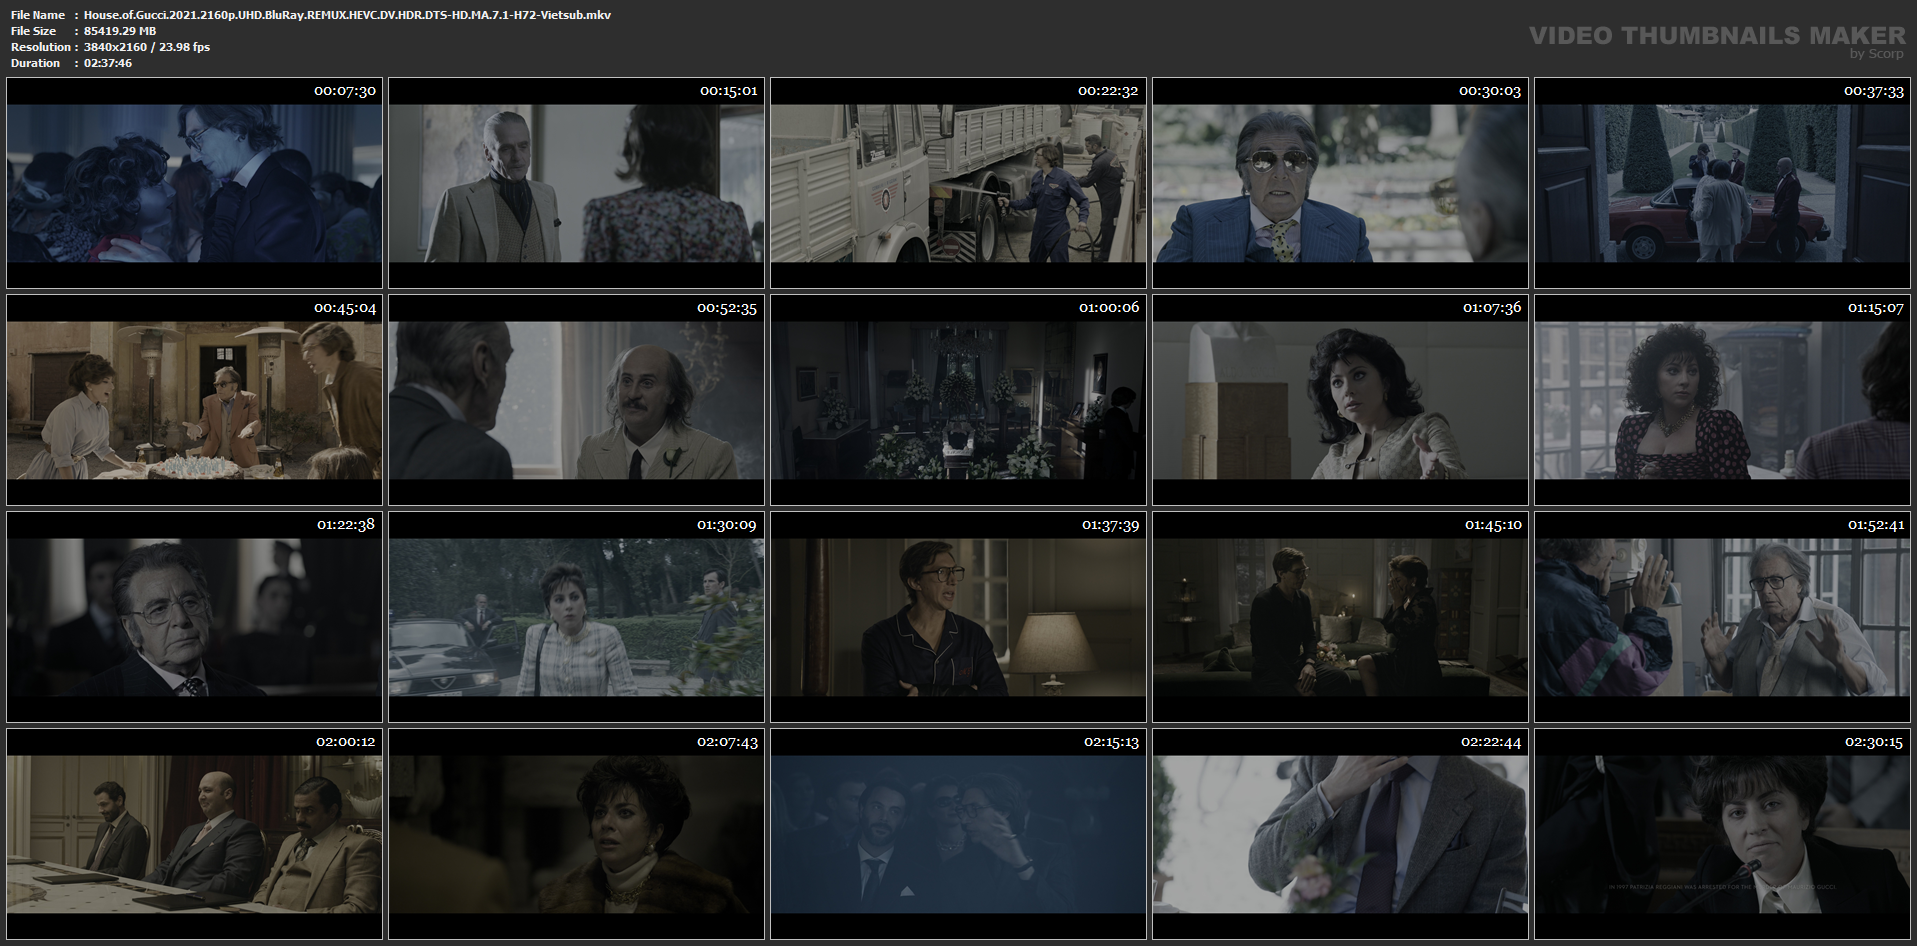The image size is (1917, 946).
Task: Click the timestamp text 00:07:30
Action: [345, 91]
